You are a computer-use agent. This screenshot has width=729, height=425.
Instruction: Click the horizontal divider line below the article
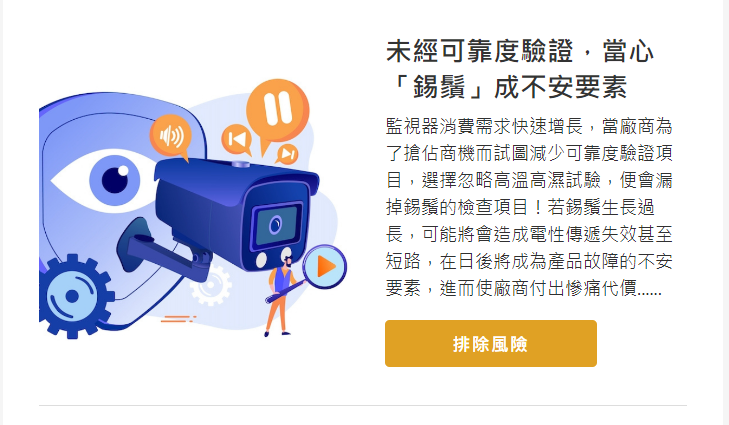pos(363,405)
